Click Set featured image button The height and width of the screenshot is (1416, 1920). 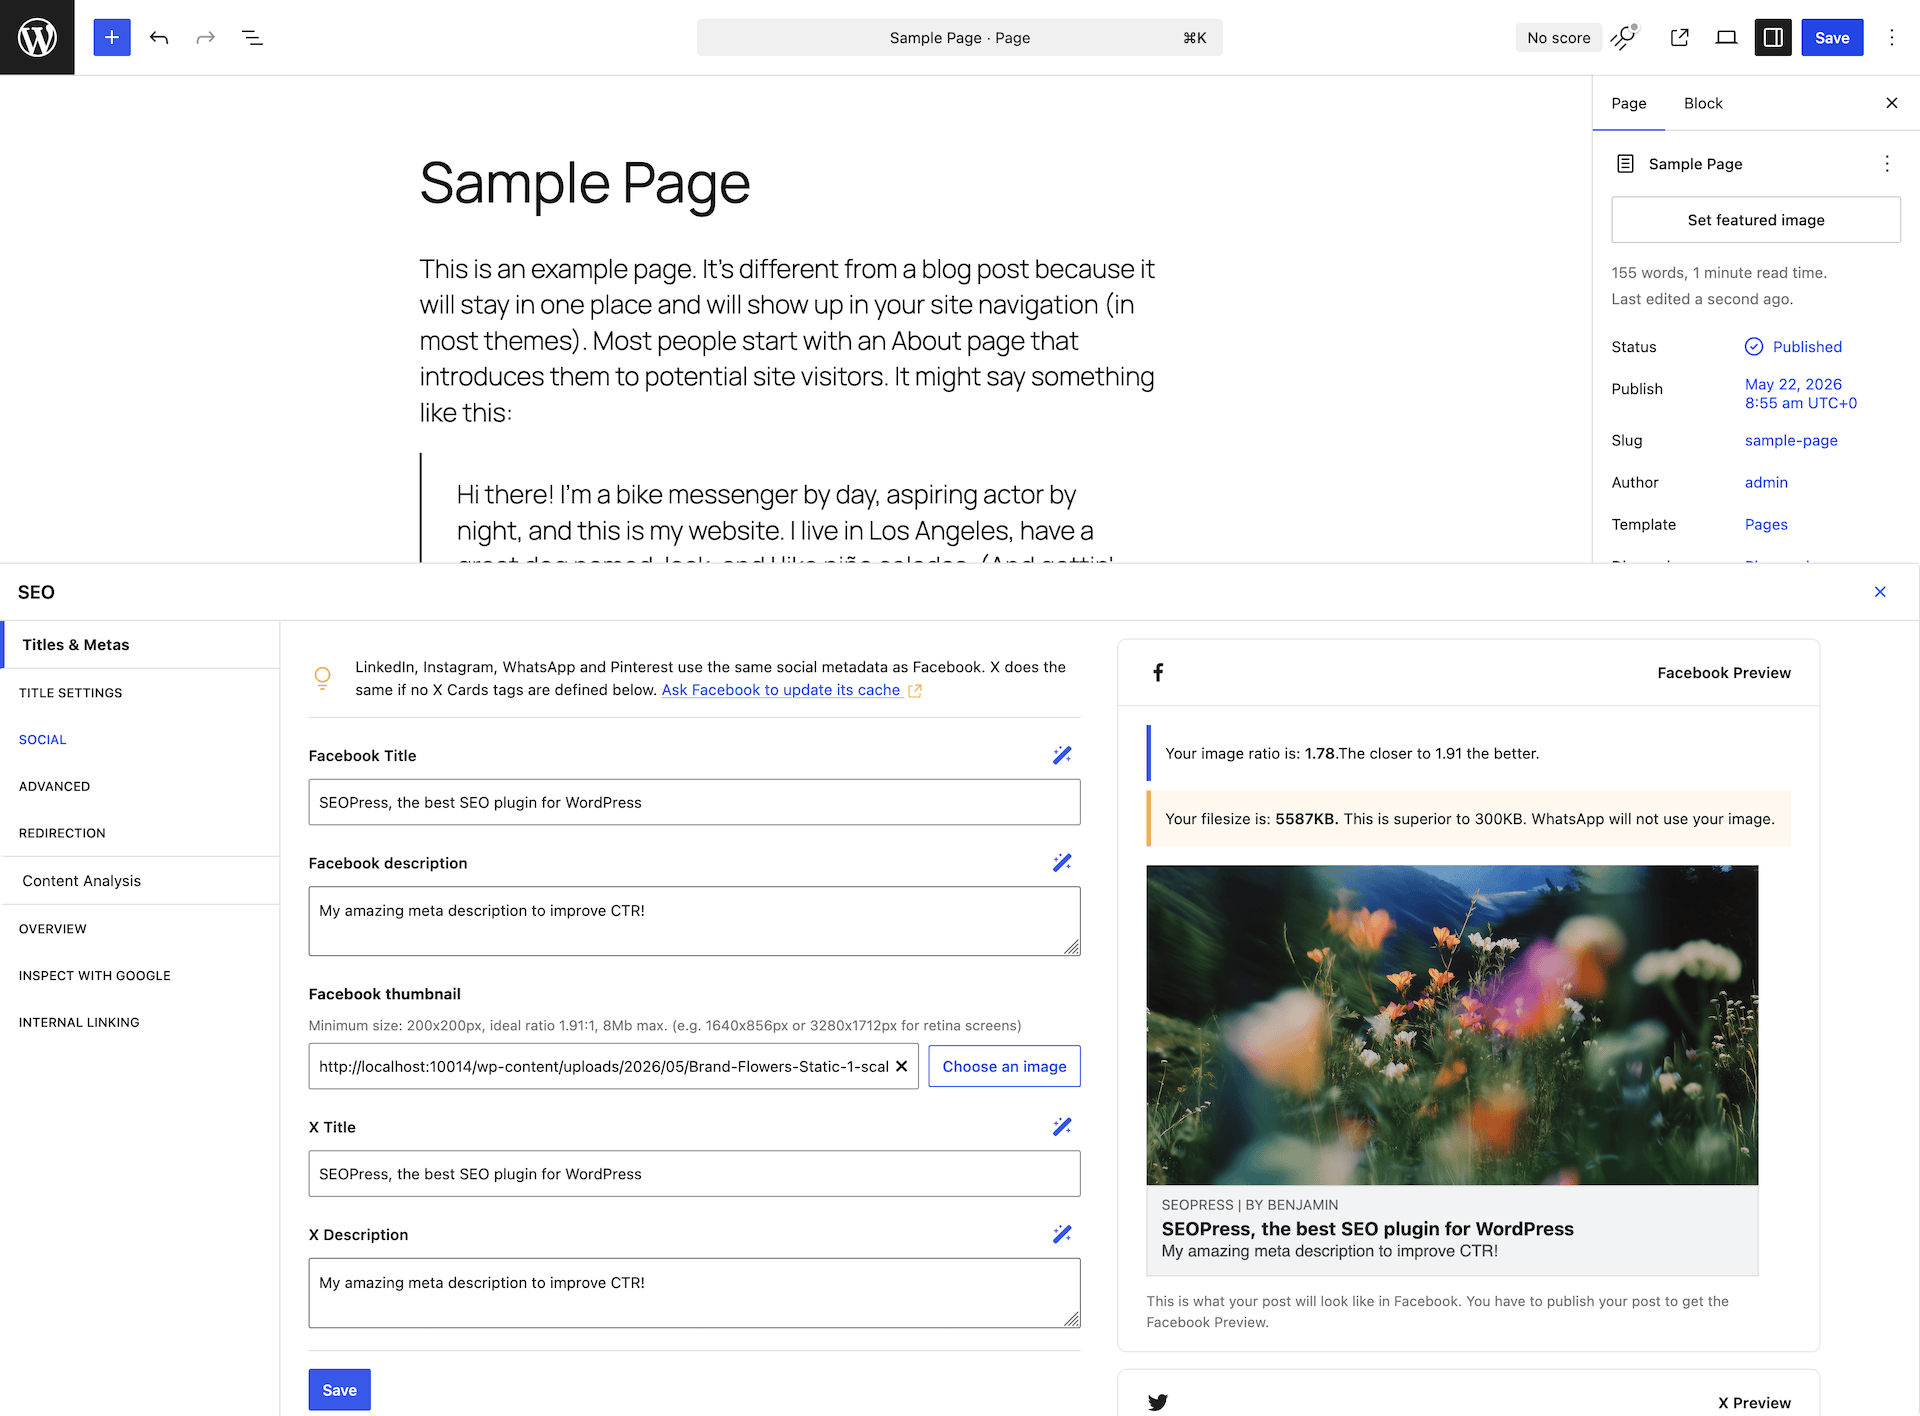(1756, 219)
